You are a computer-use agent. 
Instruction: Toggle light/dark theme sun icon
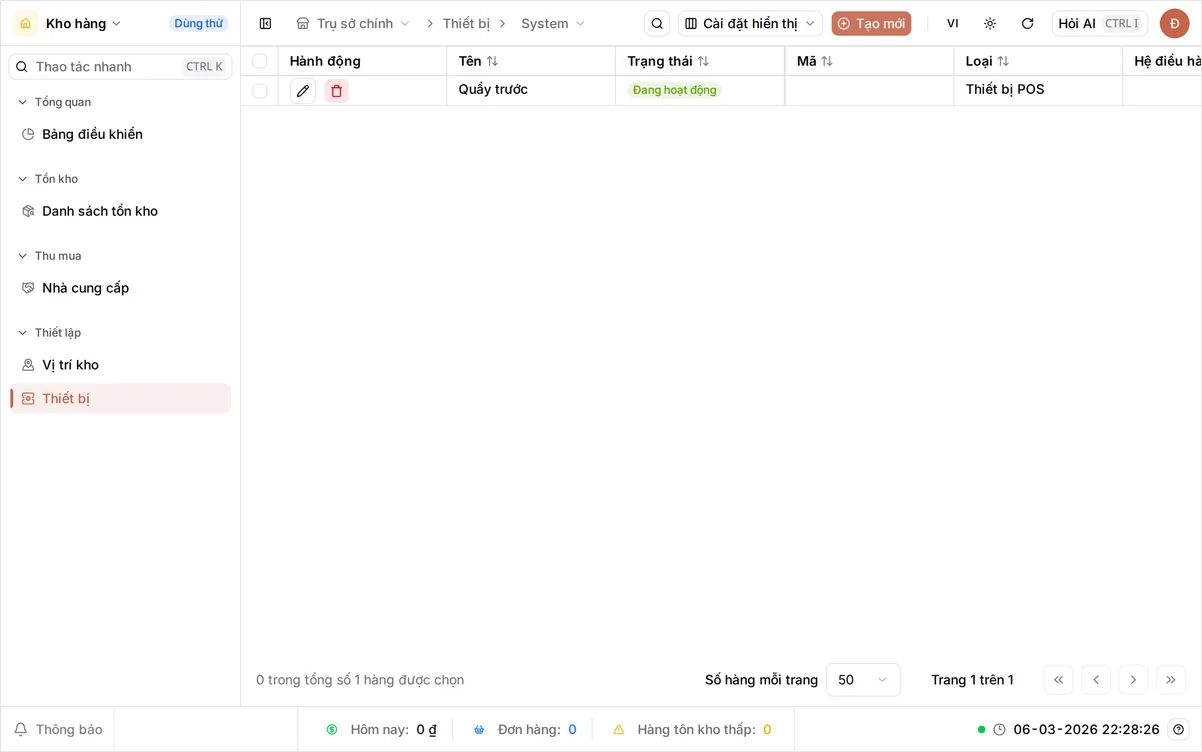[990, 23]
